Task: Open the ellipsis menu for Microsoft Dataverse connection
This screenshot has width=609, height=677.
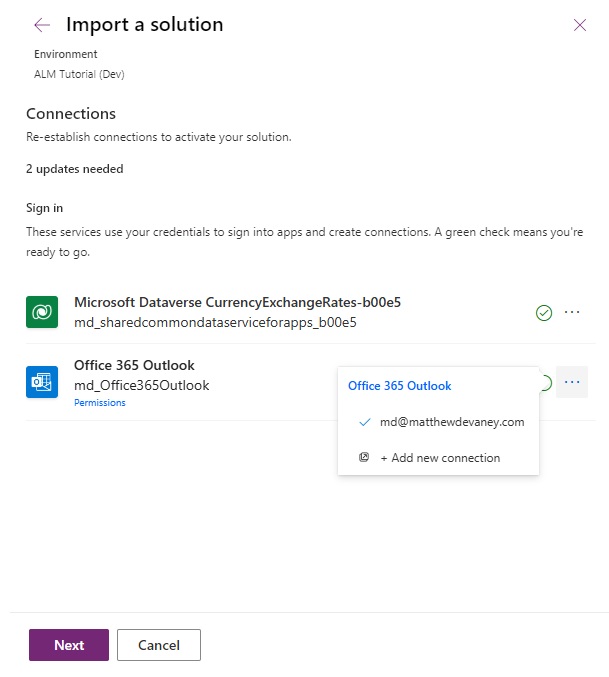Action: point(572,312)
